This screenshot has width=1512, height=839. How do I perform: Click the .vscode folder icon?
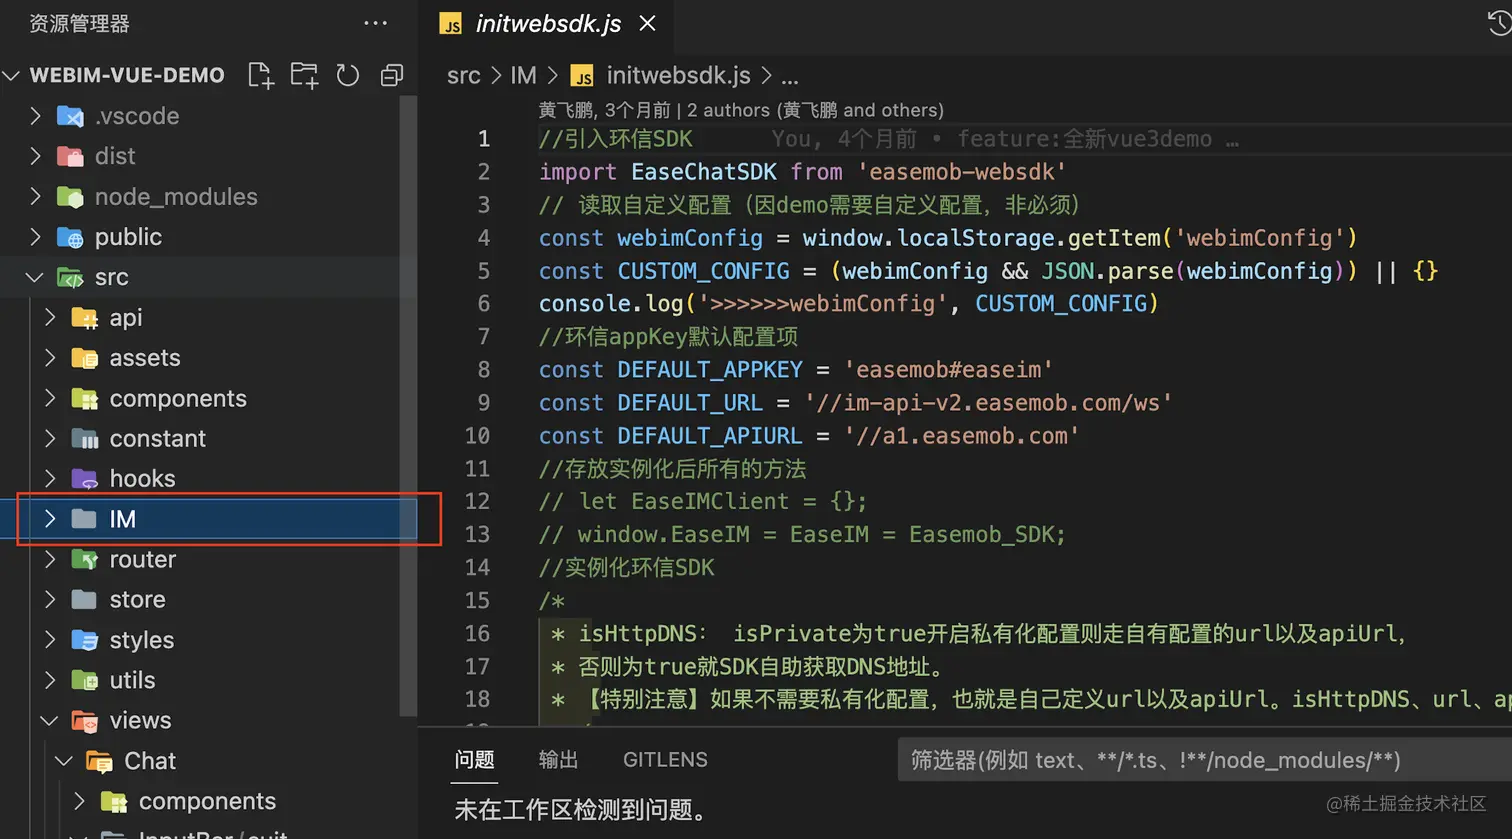pos(70,116)
